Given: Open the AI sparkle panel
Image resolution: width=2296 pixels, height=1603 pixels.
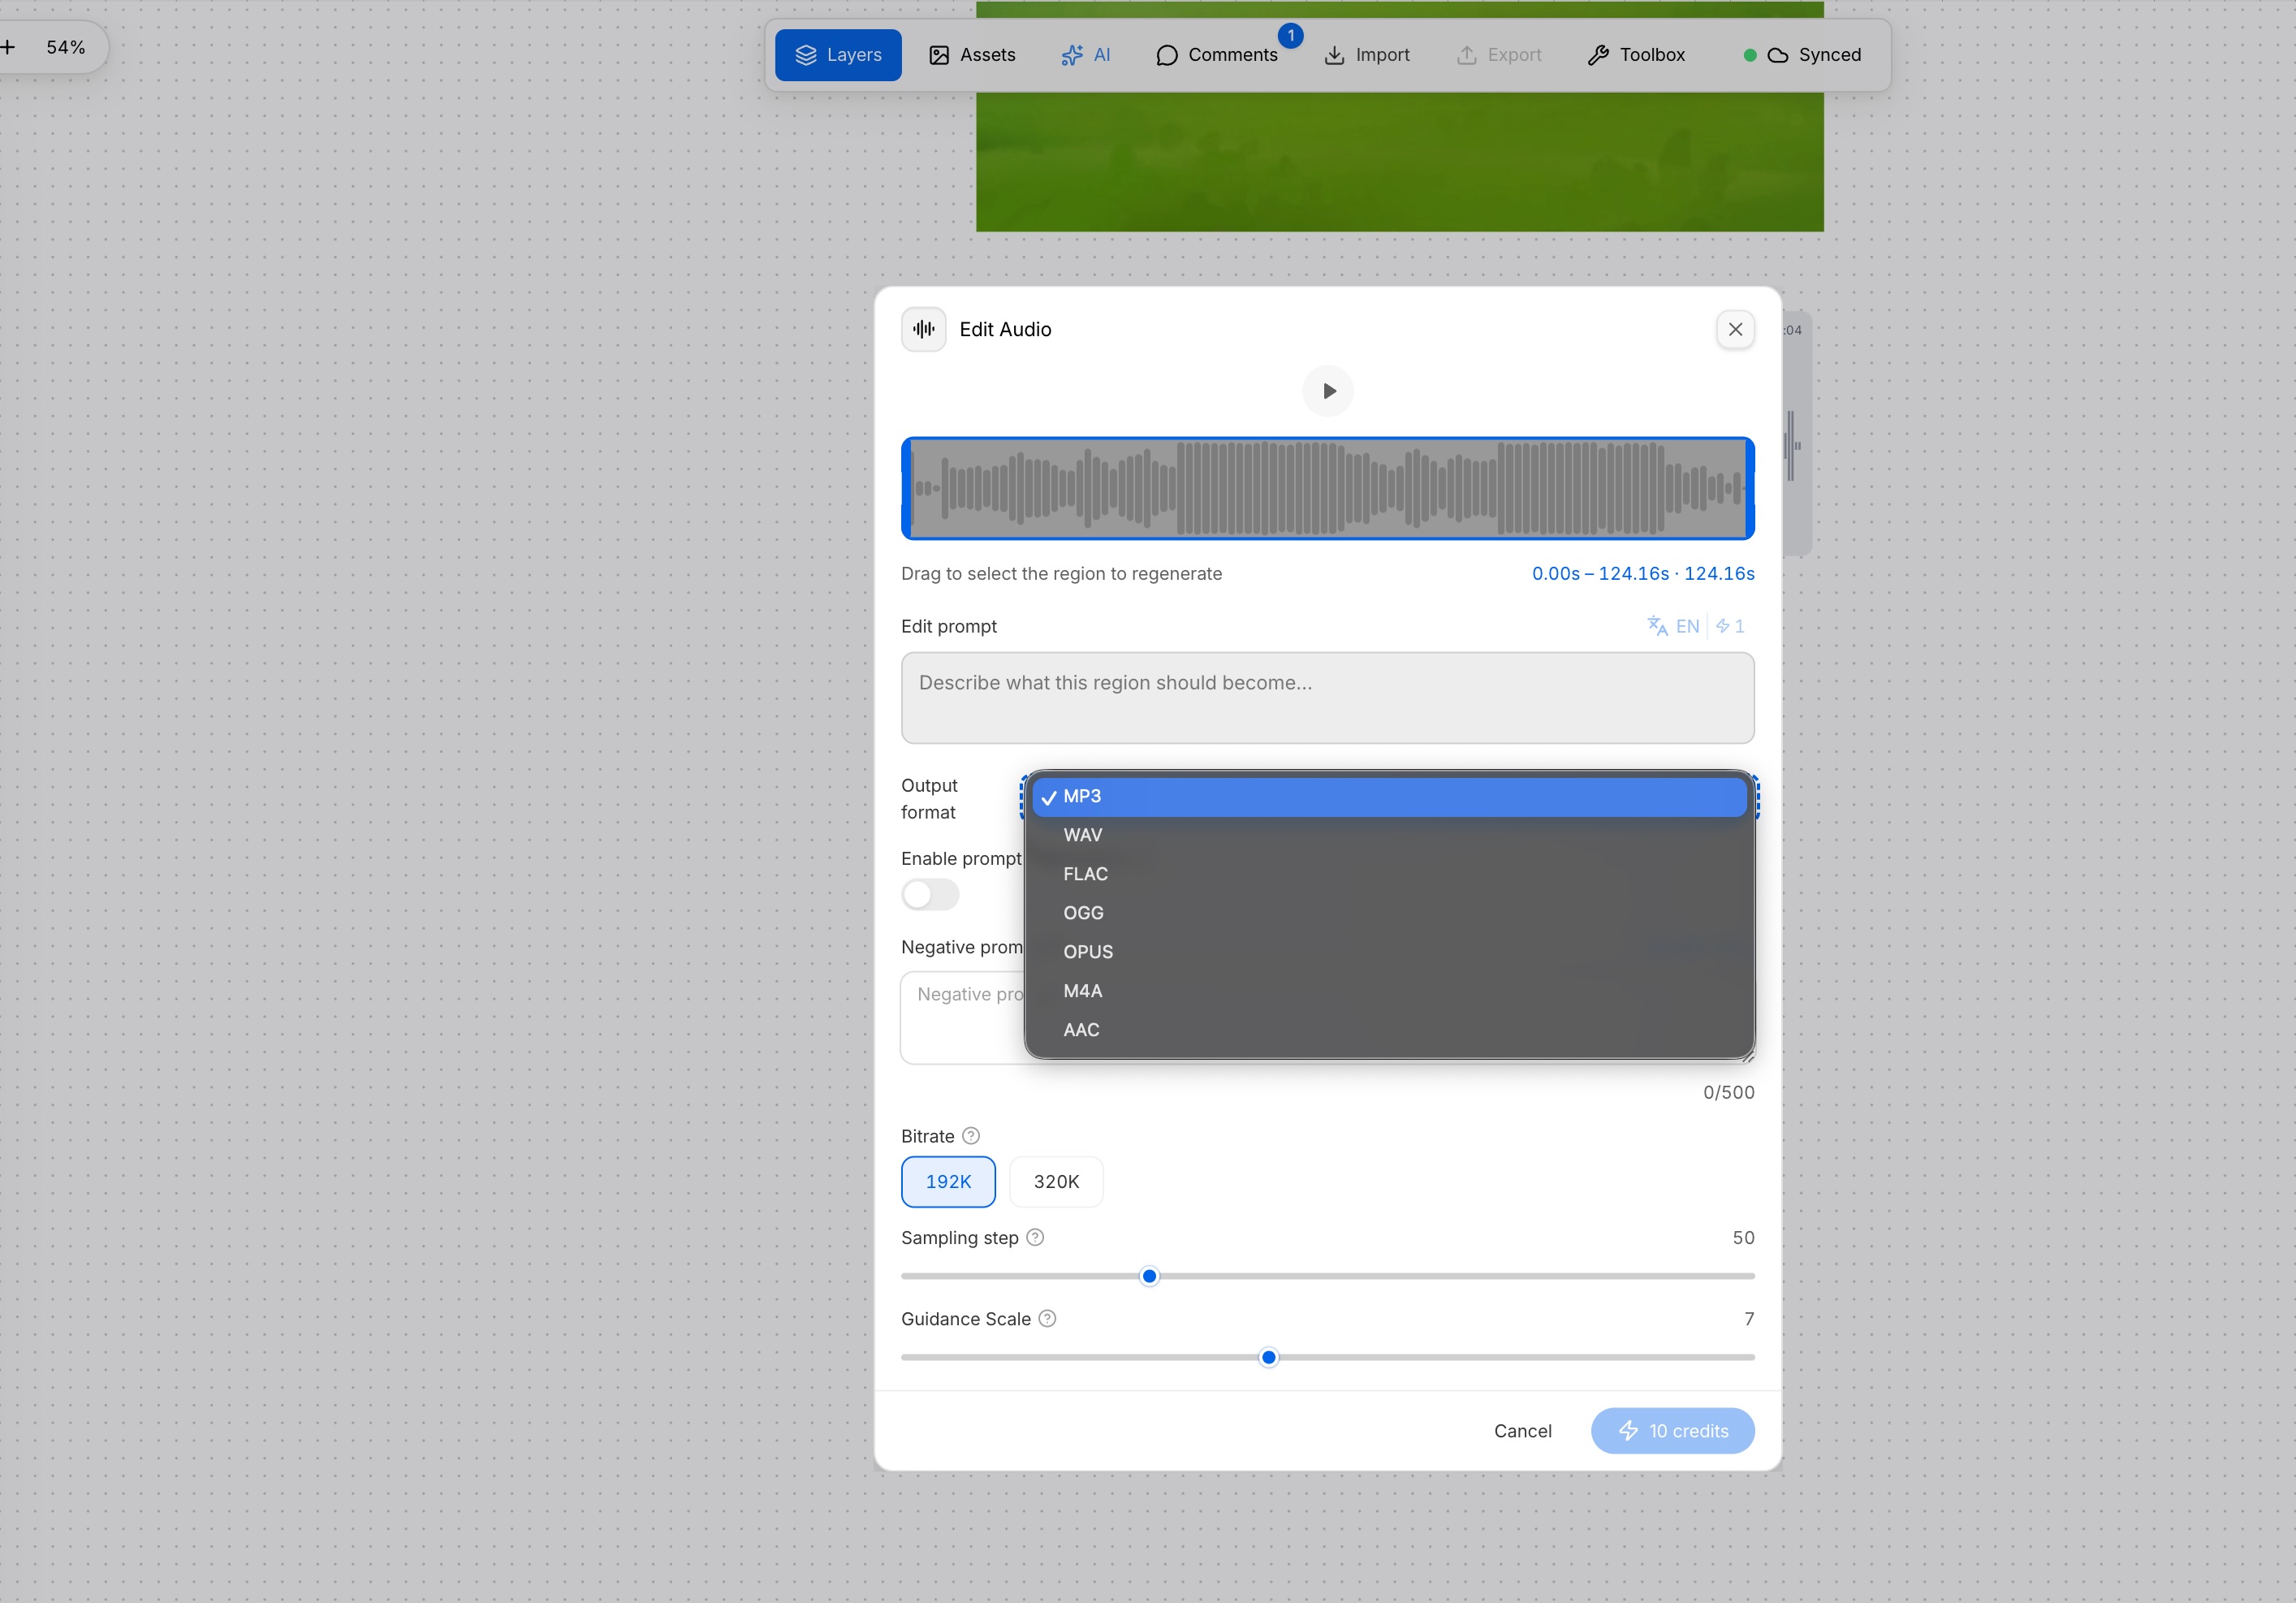Looking at the screenshot, I should pos(1086,55).
